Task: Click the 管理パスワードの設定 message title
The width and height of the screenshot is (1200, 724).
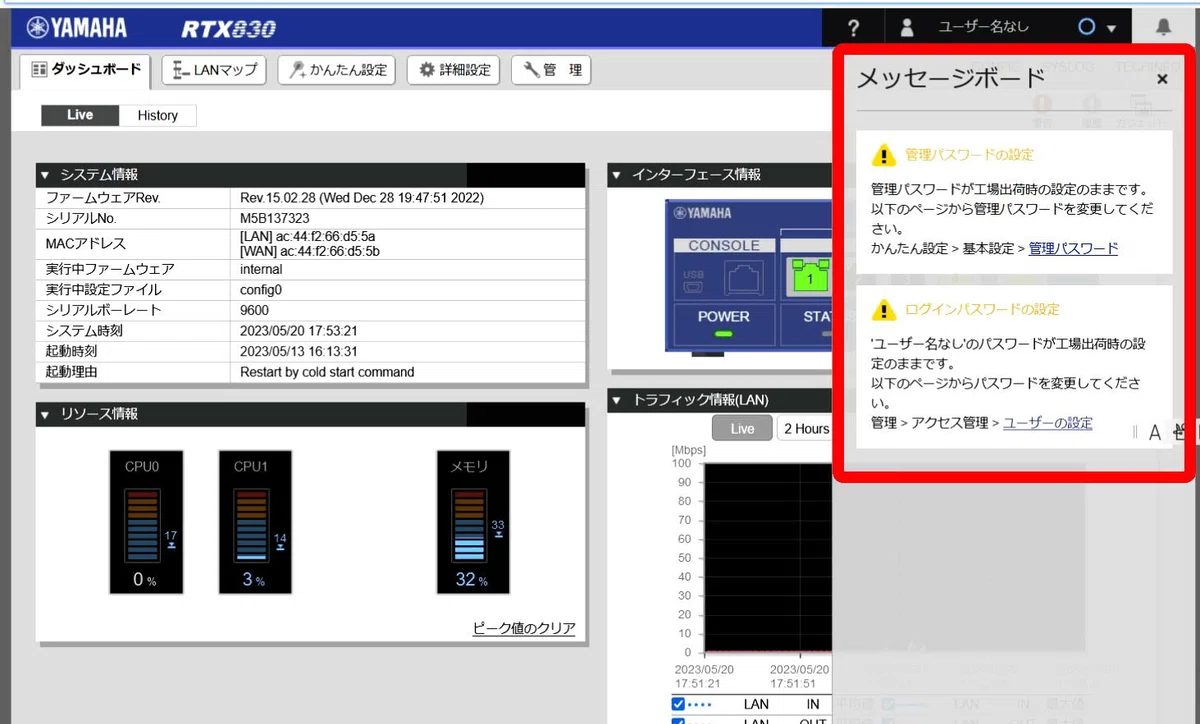Action: (969, 155)
